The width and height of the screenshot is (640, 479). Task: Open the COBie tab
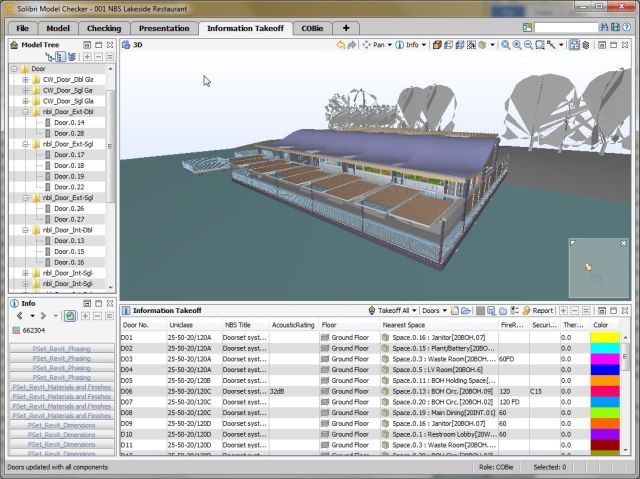click(312, 28)
